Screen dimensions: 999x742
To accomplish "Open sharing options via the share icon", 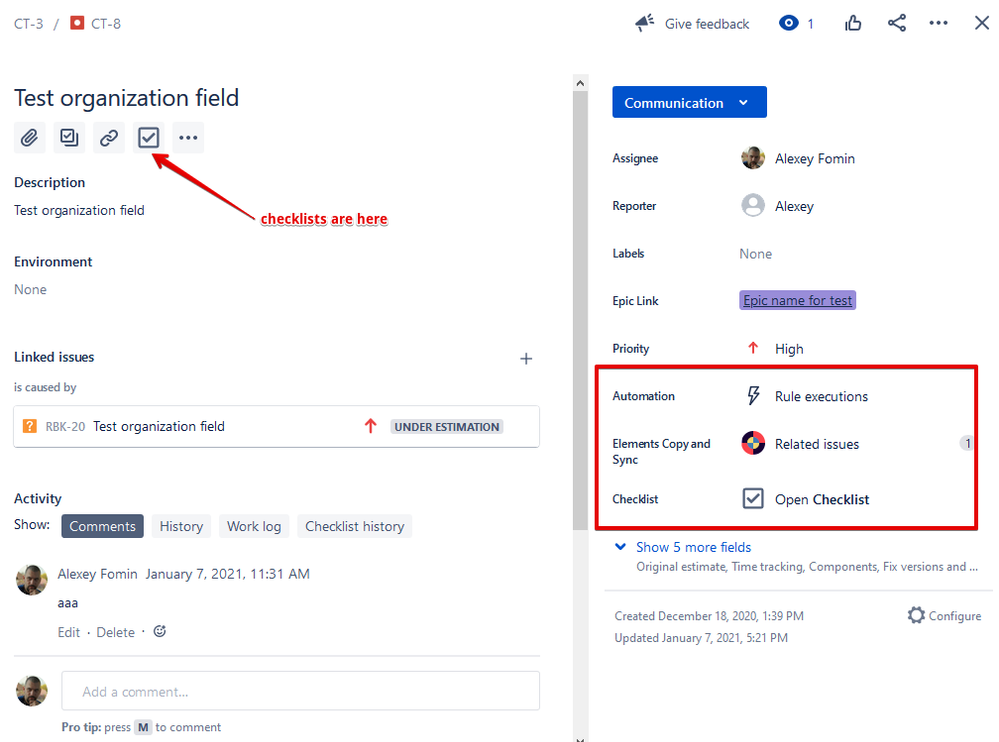I will (x=896, y=23).
